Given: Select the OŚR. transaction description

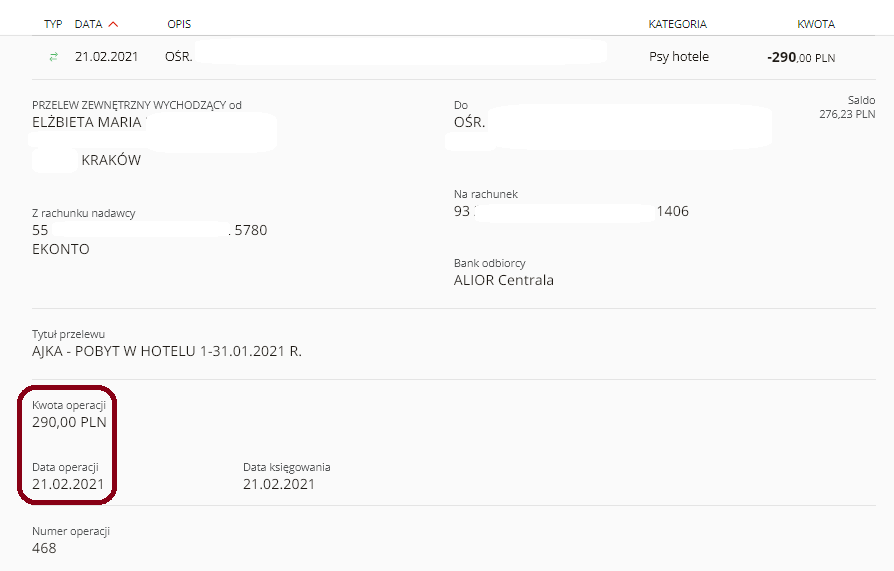Looking at the screenshot, I should [178, 56].
